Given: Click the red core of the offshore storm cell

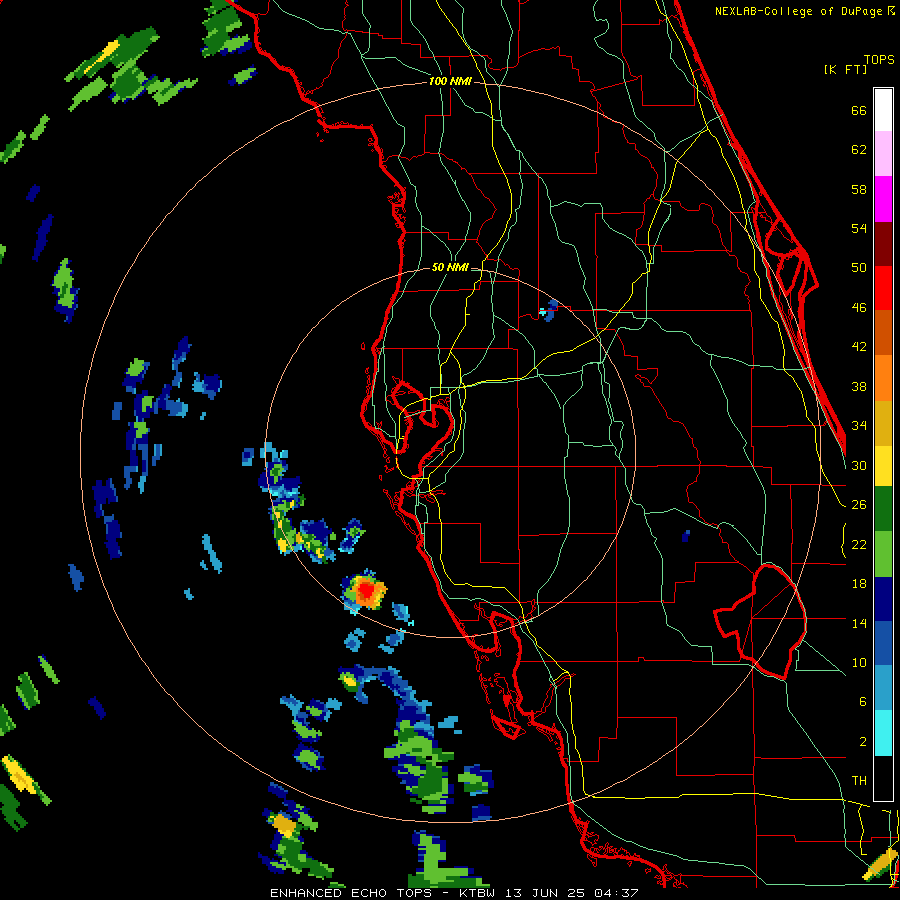Looking at the screenshot, I should pyautogui.click(x=366, y=589).
